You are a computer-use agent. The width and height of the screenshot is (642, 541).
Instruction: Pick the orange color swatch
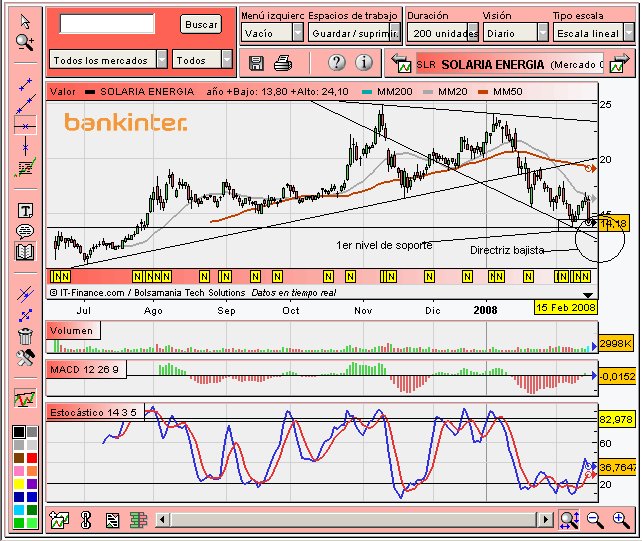(32, 471)
